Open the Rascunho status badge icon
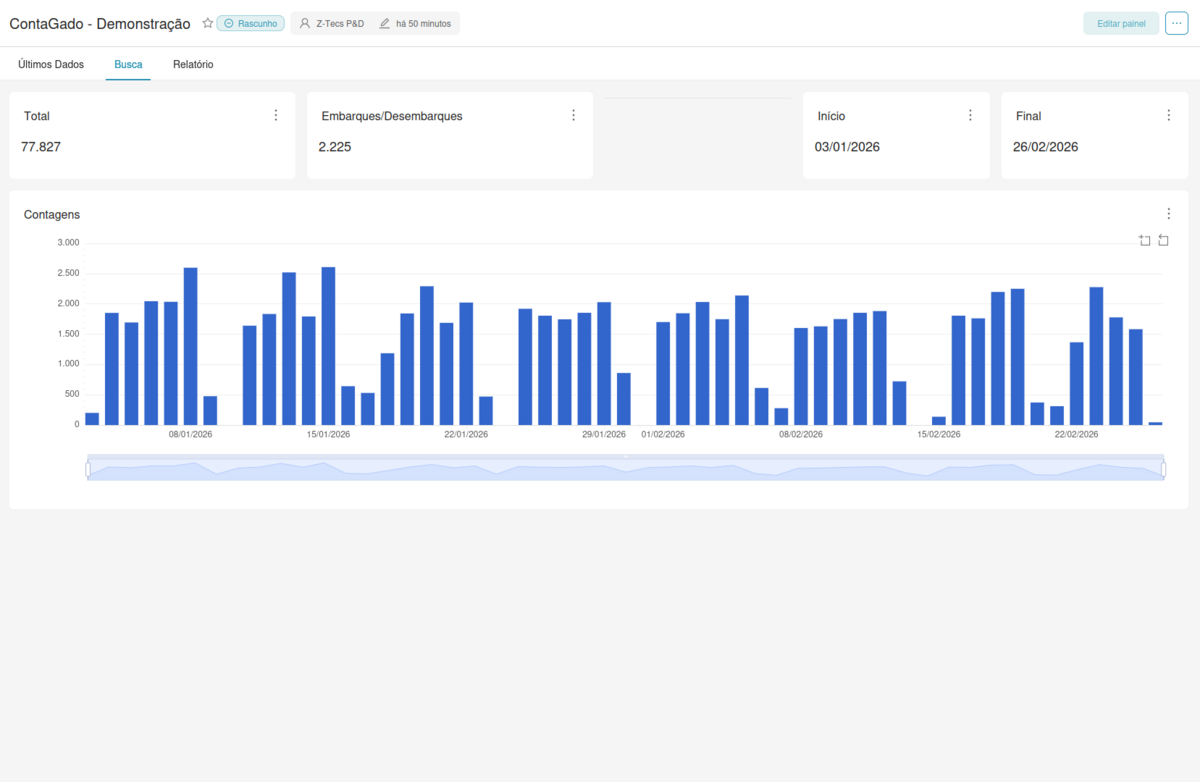The image size is (1200, 782). [229, 23]
